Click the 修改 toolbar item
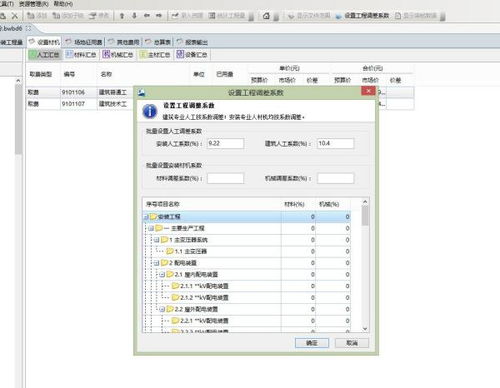Screen dimensions: 500x388 click(99, 16)
